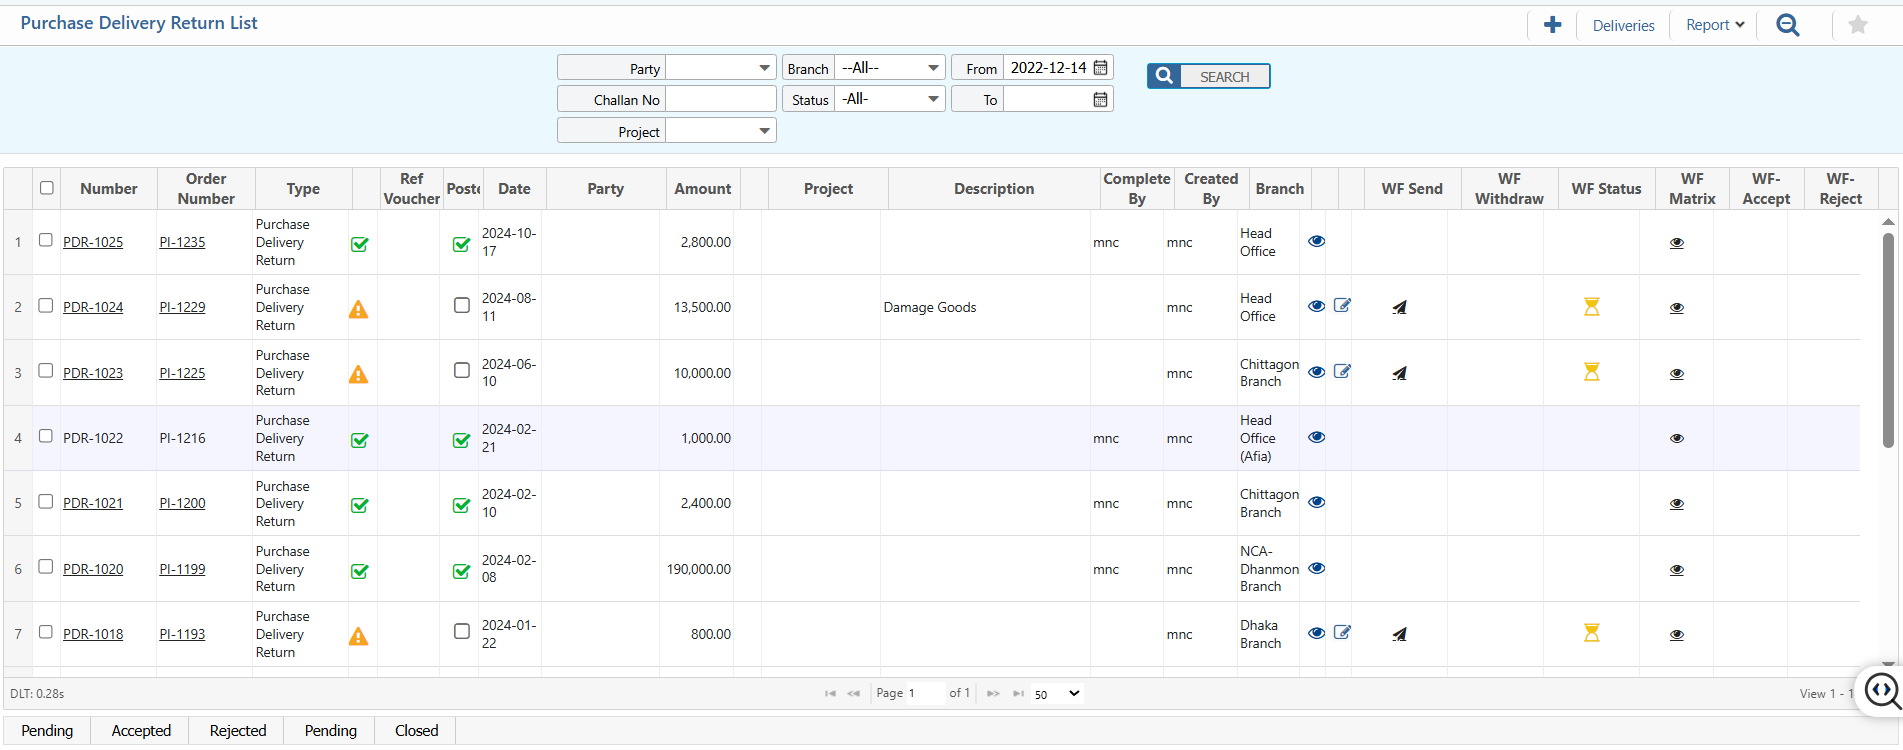
Task: Open the zoom search magnifier icon in header
Action: pos(1788,25)
